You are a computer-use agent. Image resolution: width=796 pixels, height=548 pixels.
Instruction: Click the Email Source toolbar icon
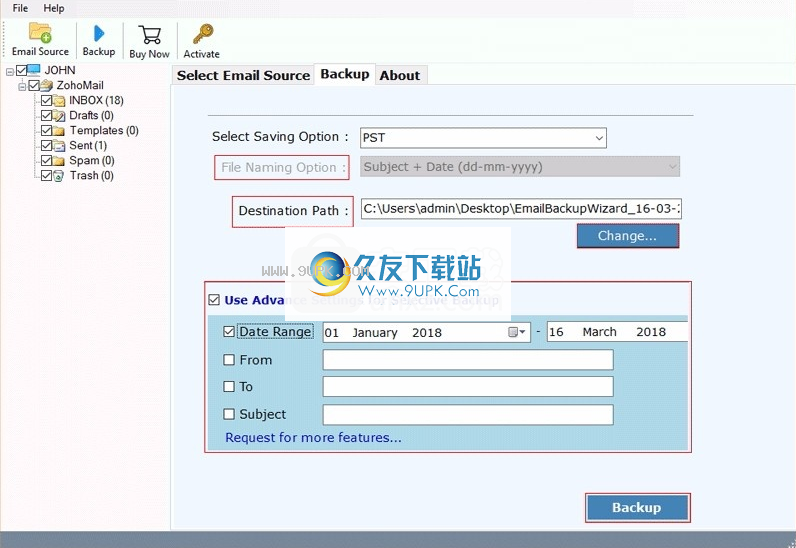tap(40, 33)
